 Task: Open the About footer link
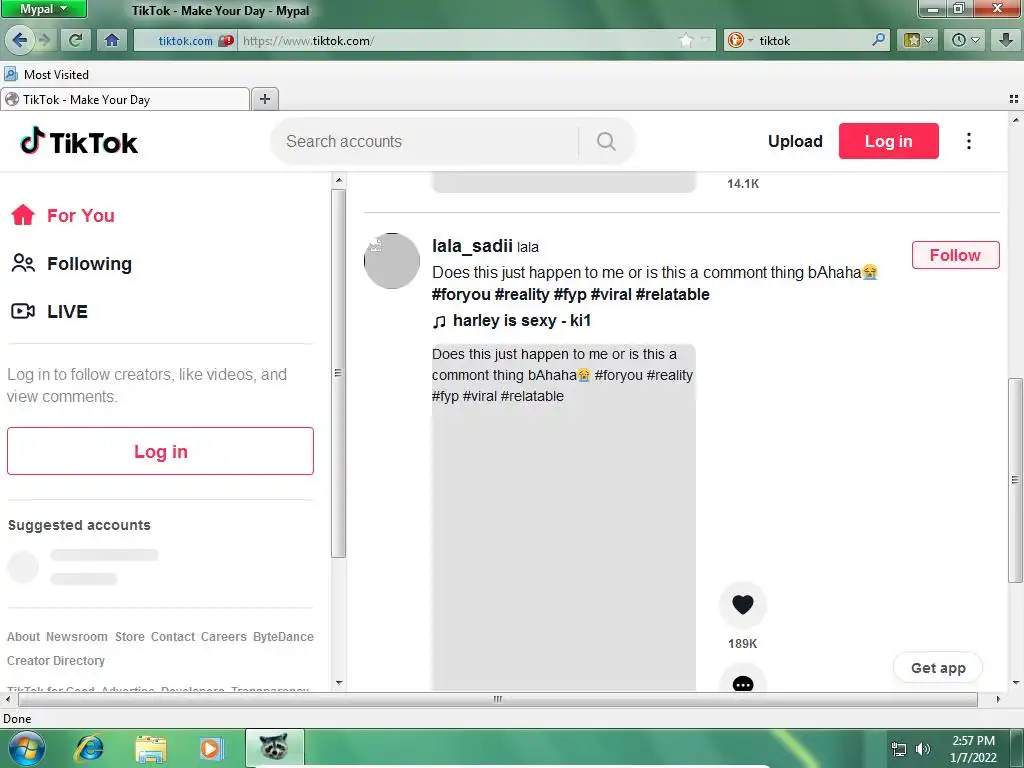tap(24, 637)
